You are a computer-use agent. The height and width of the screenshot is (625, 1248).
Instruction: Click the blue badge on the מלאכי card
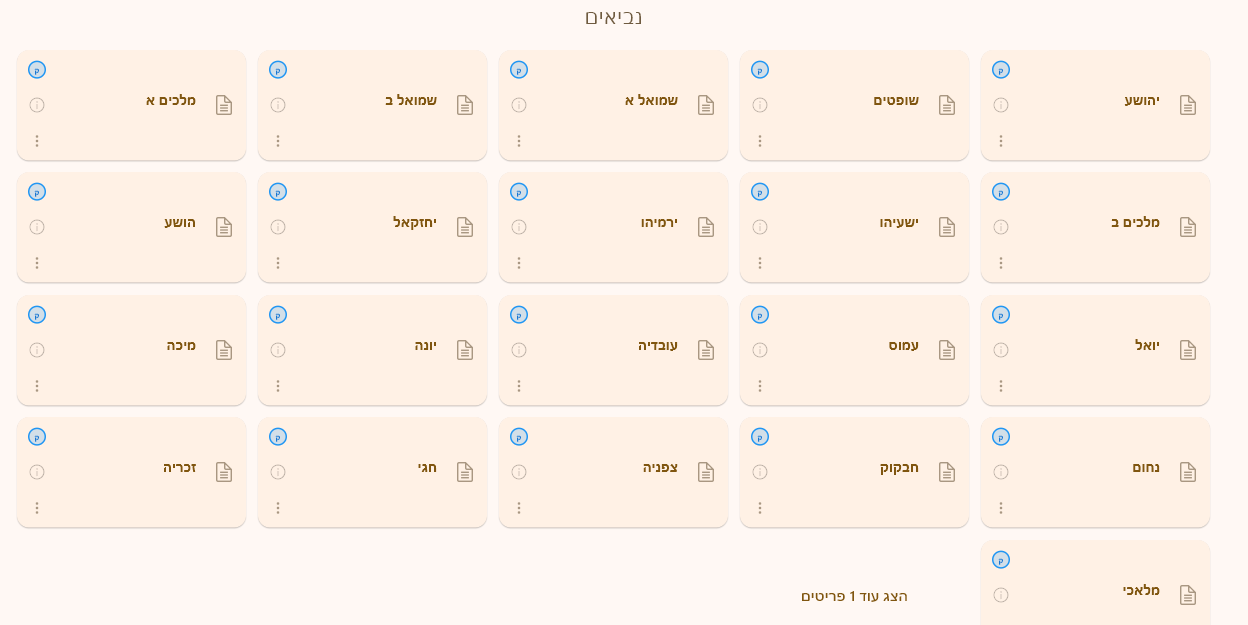[x=1001, y=559]
